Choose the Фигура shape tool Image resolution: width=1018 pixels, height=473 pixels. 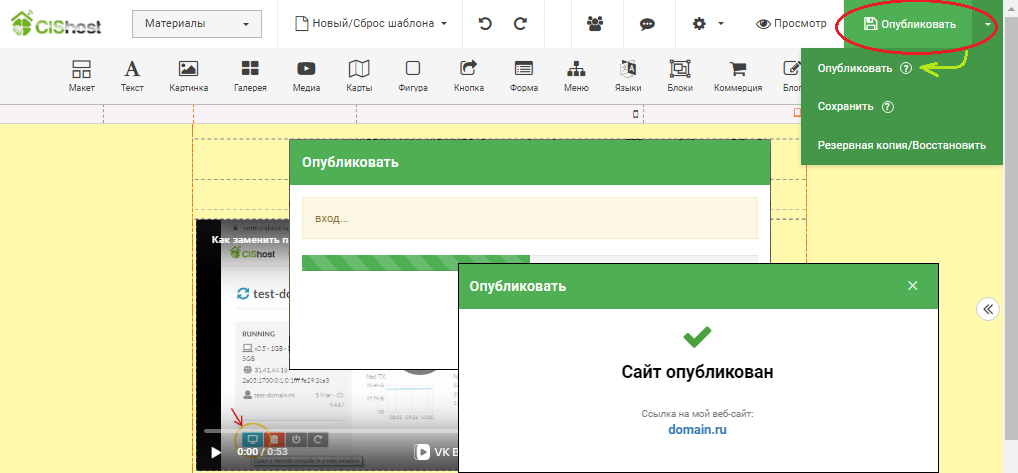[412, 76]
